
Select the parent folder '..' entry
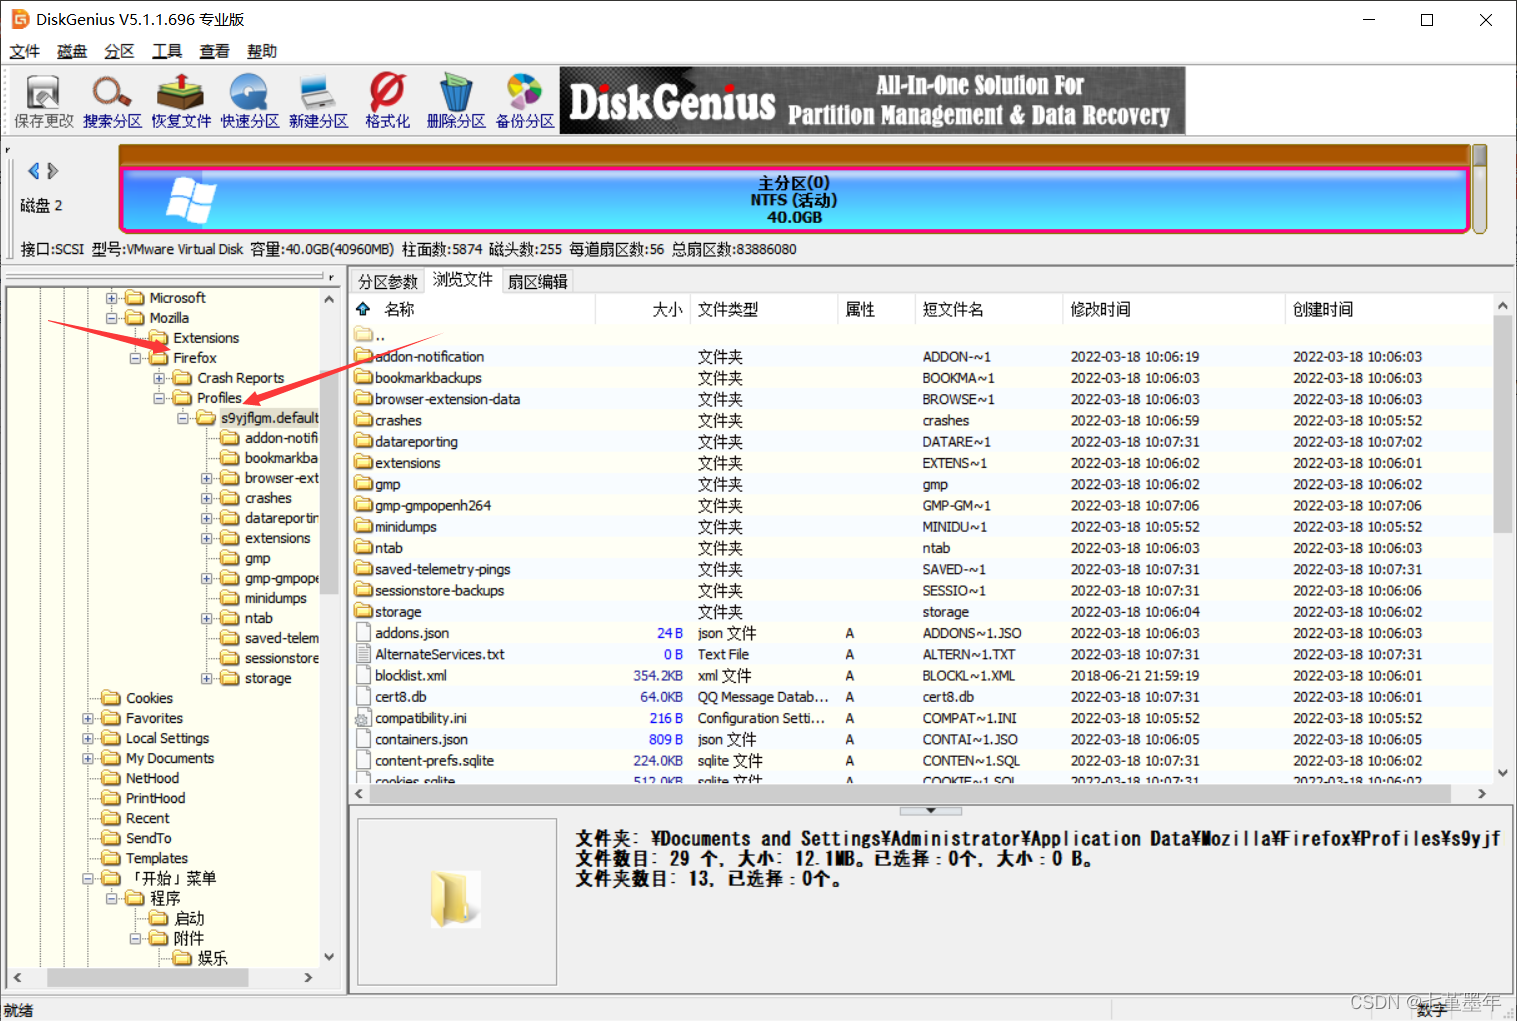370,336
